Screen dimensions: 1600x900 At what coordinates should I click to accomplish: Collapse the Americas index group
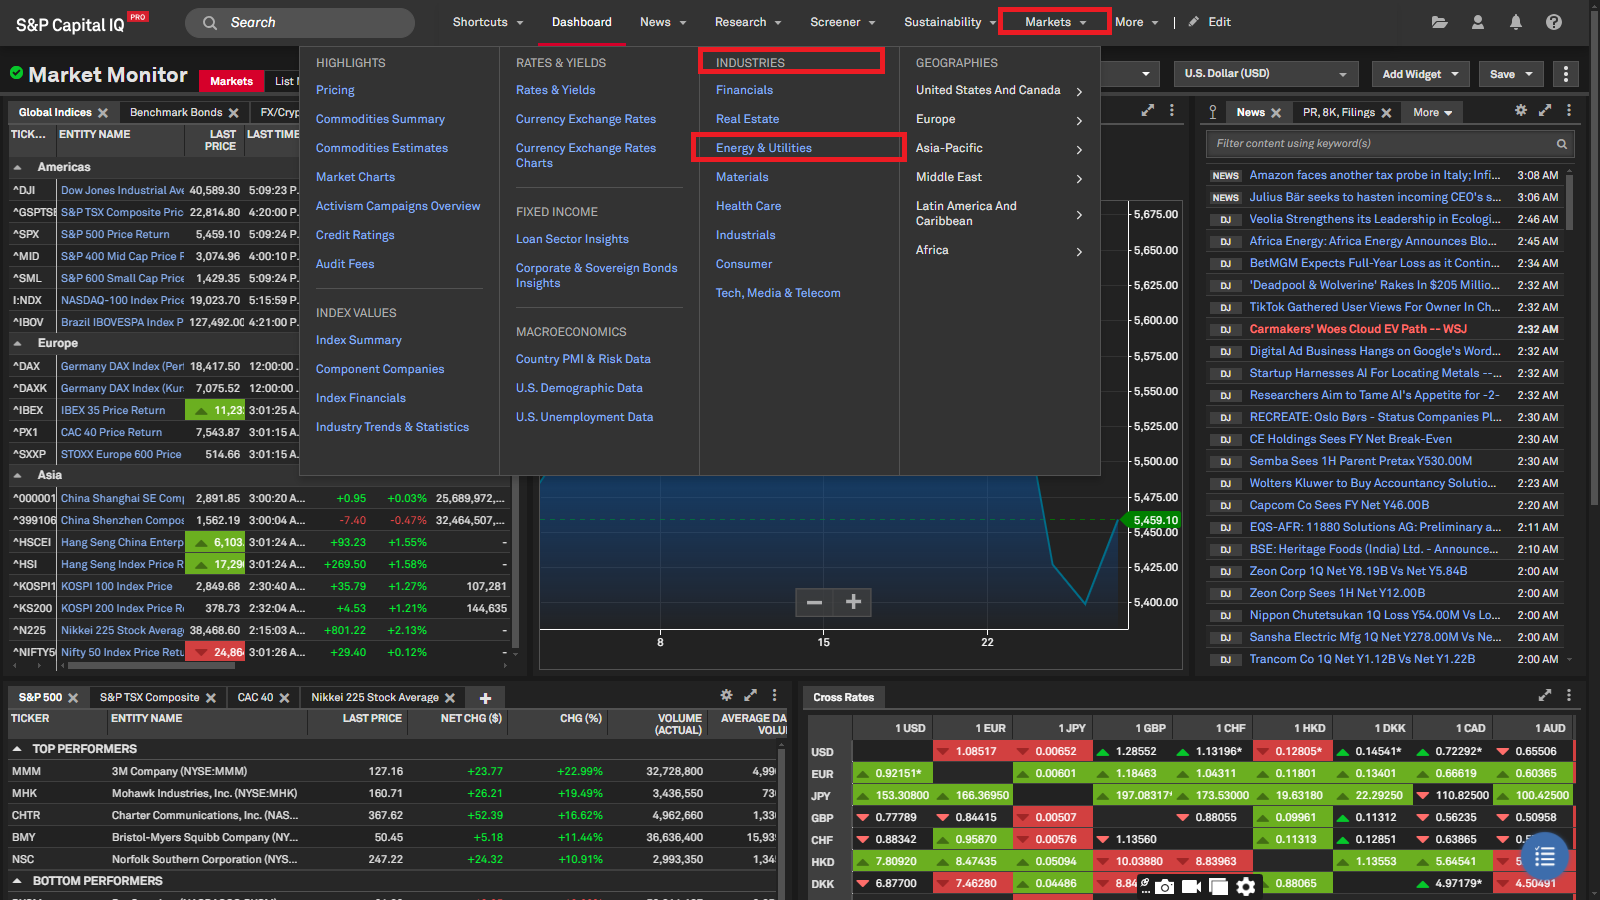click(18, 168)
